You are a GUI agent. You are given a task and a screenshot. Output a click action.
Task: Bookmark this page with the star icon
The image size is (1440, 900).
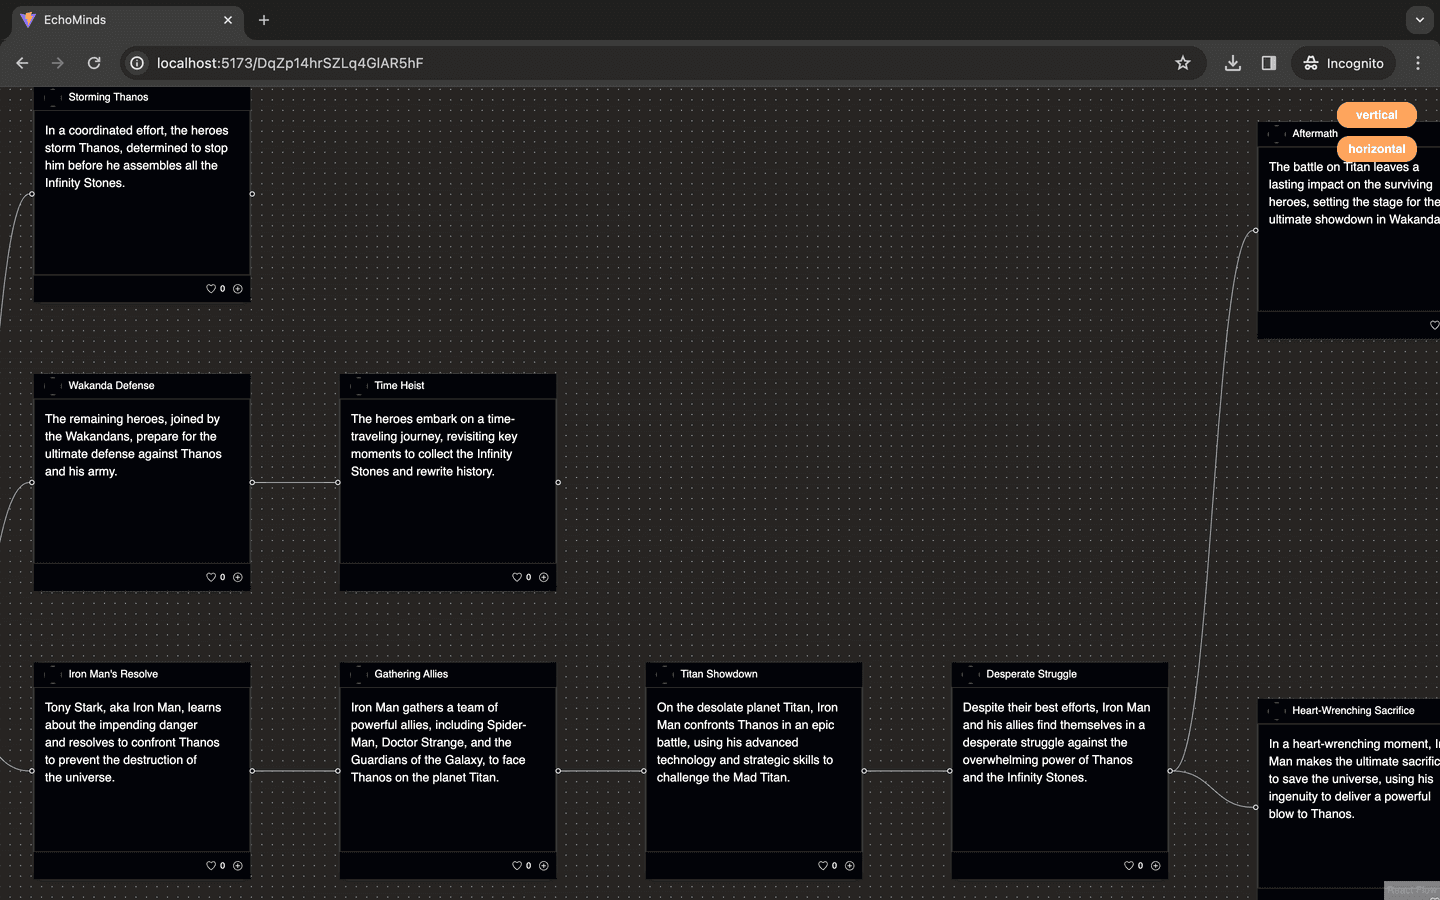1183,63
